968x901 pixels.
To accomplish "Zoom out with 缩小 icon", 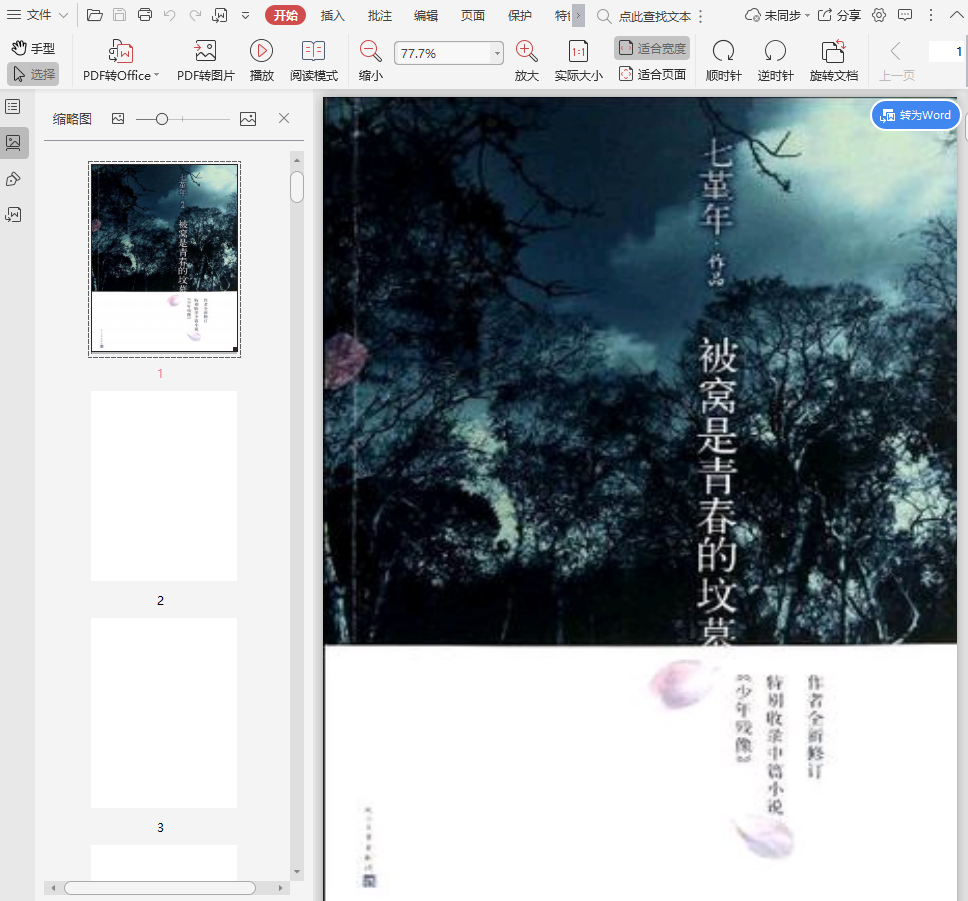I will [370, 52].
